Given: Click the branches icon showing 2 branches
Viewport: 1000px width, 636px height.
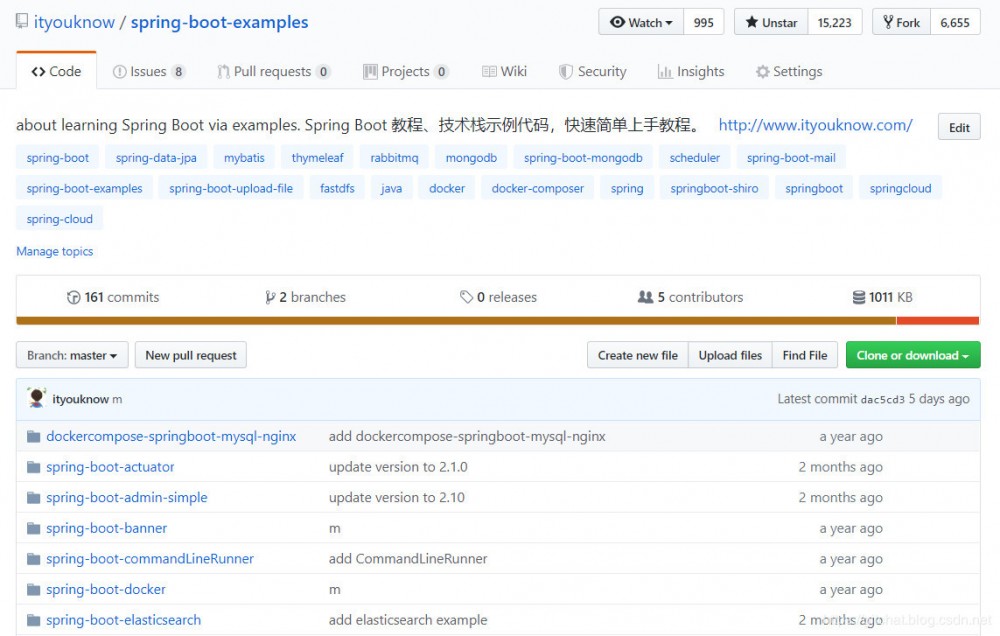Looking at the screenshot, I should pyautogui.click(x=270, y=297).
